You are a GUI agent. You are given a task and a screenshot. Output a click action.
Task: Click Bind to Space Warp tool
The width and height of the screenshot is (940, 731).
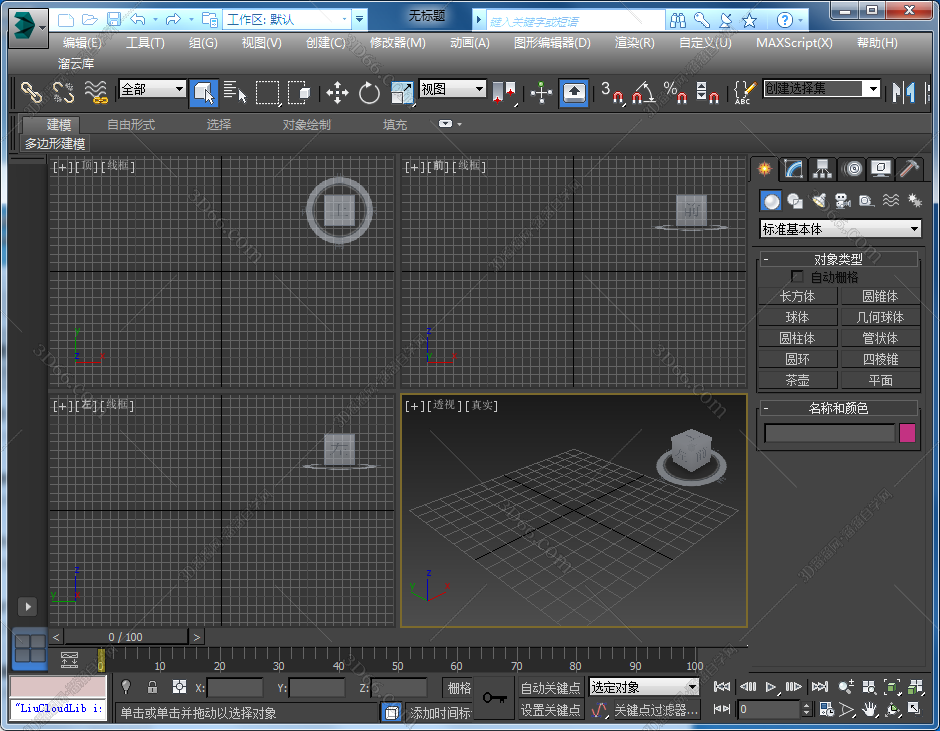coord(96,93)
